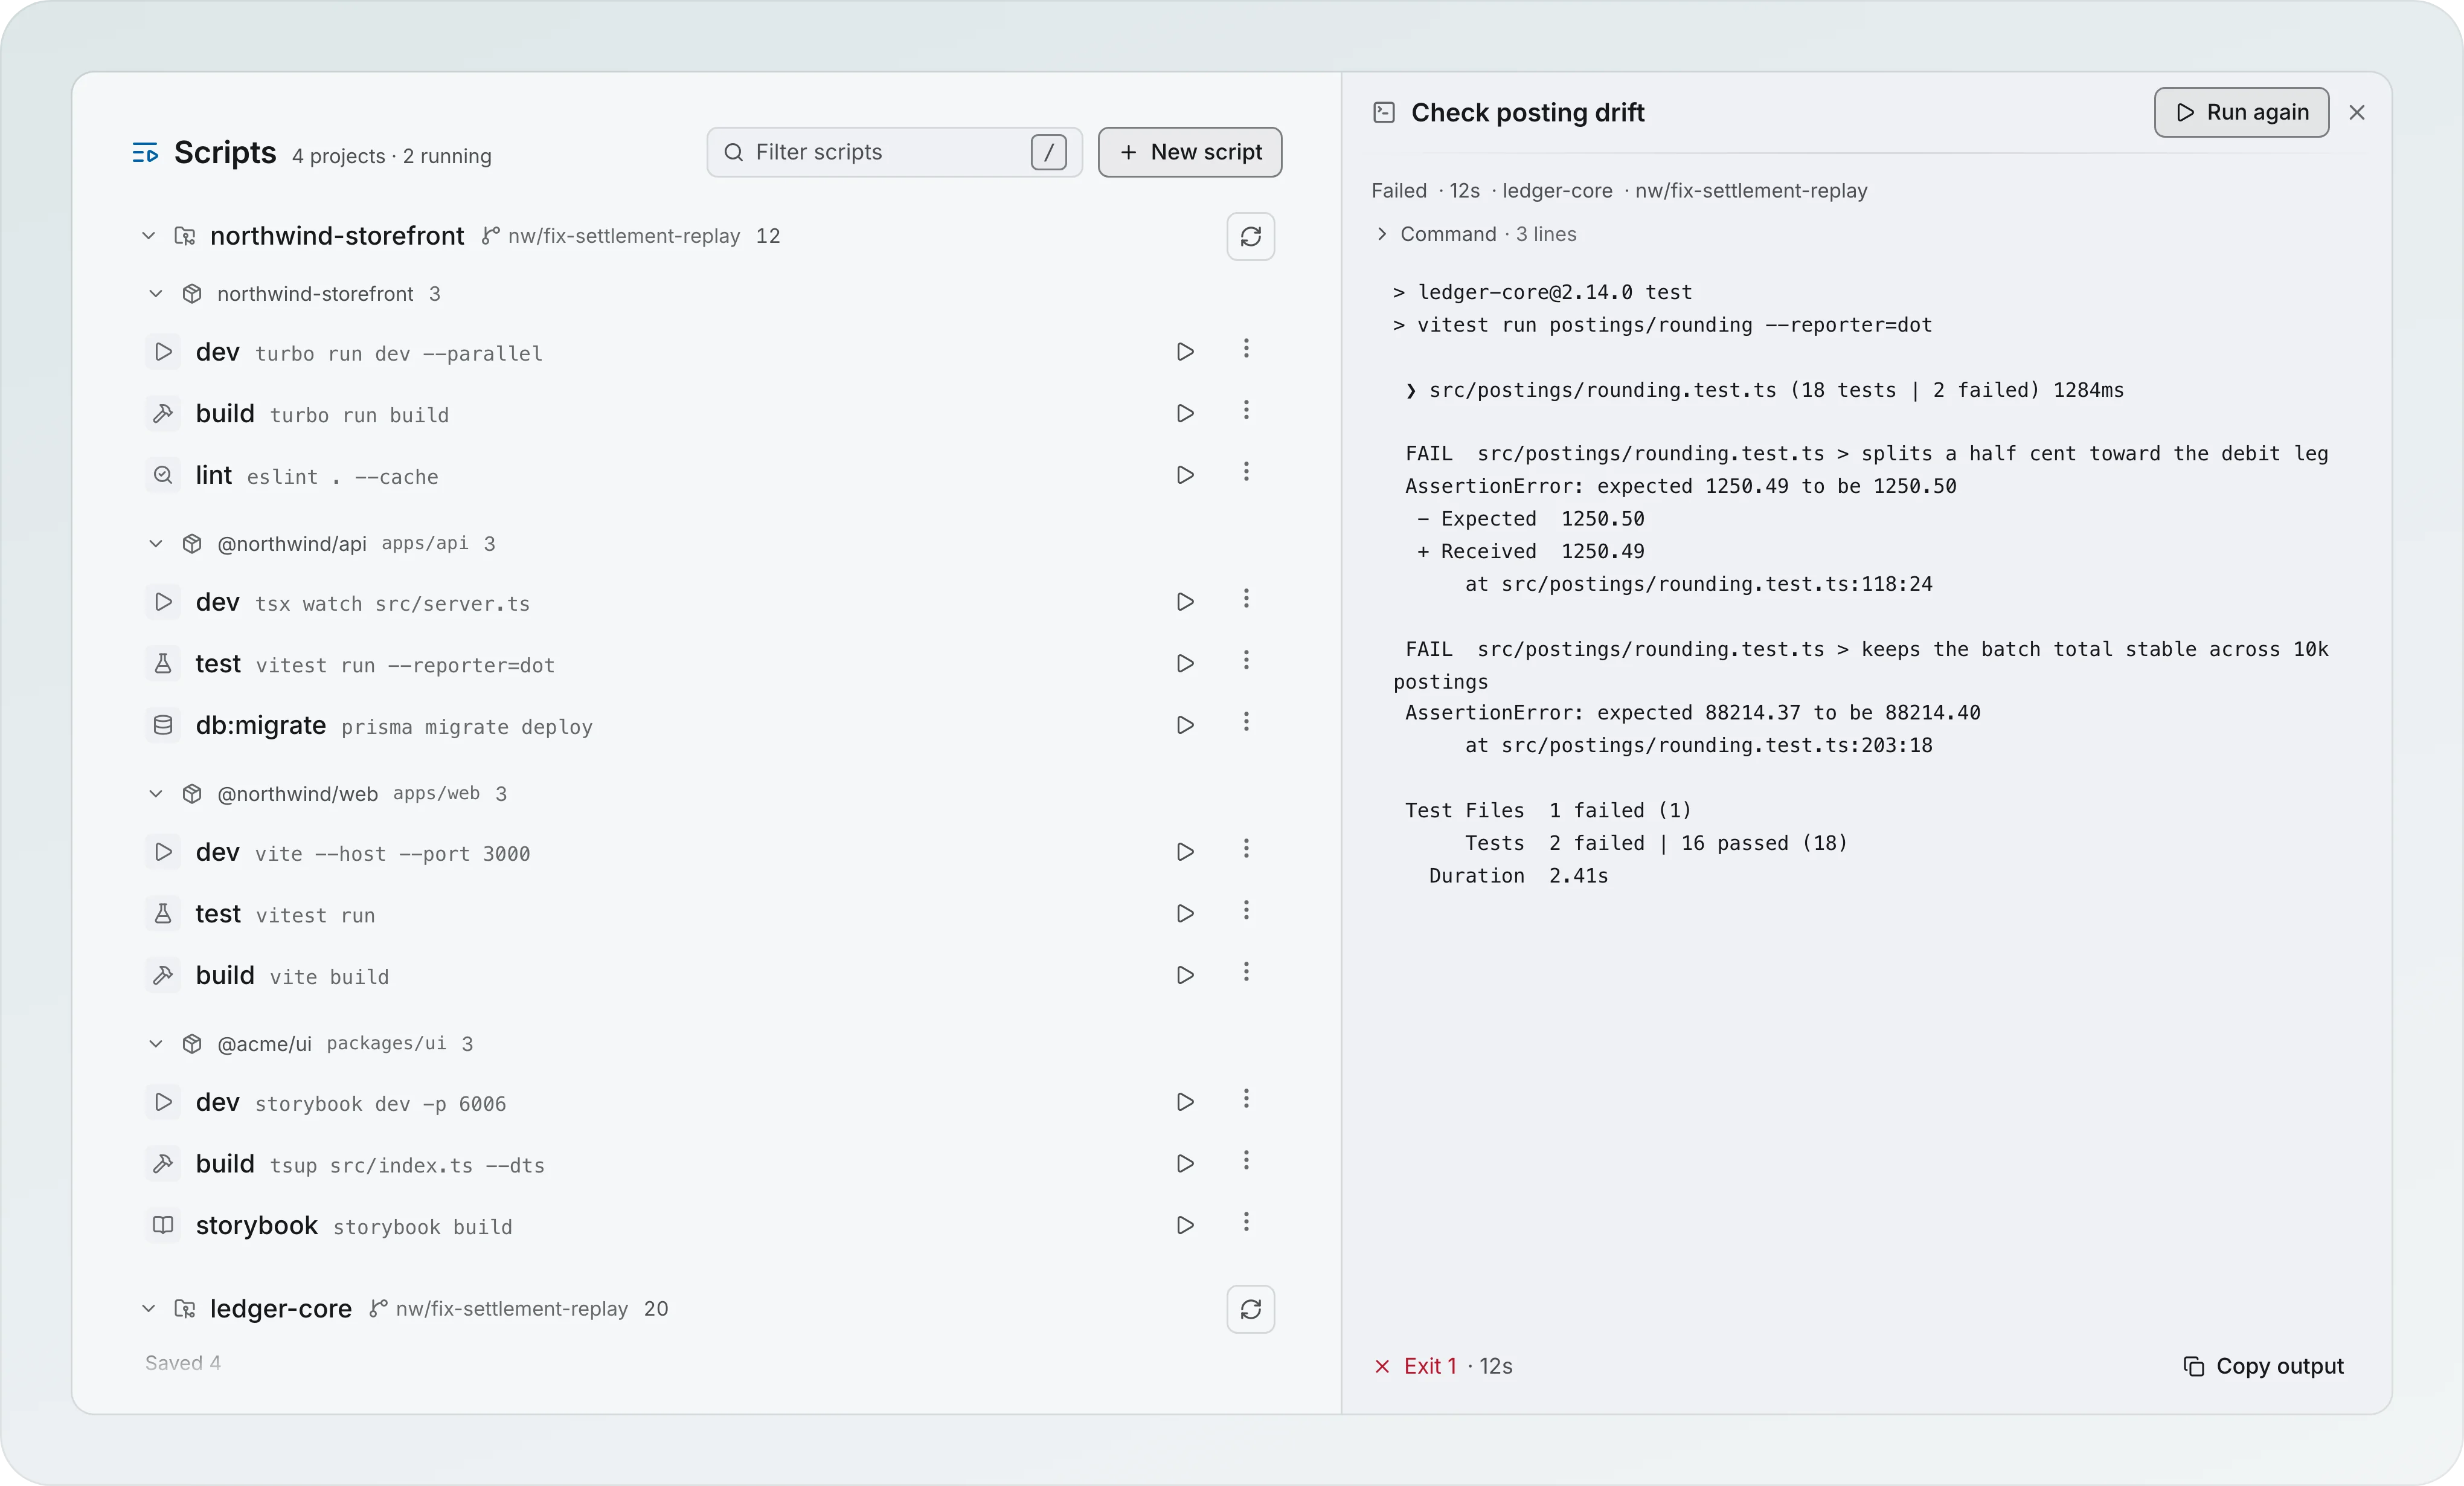
Task: Open more options for turbo run dev
Action: pos(1246,348)
